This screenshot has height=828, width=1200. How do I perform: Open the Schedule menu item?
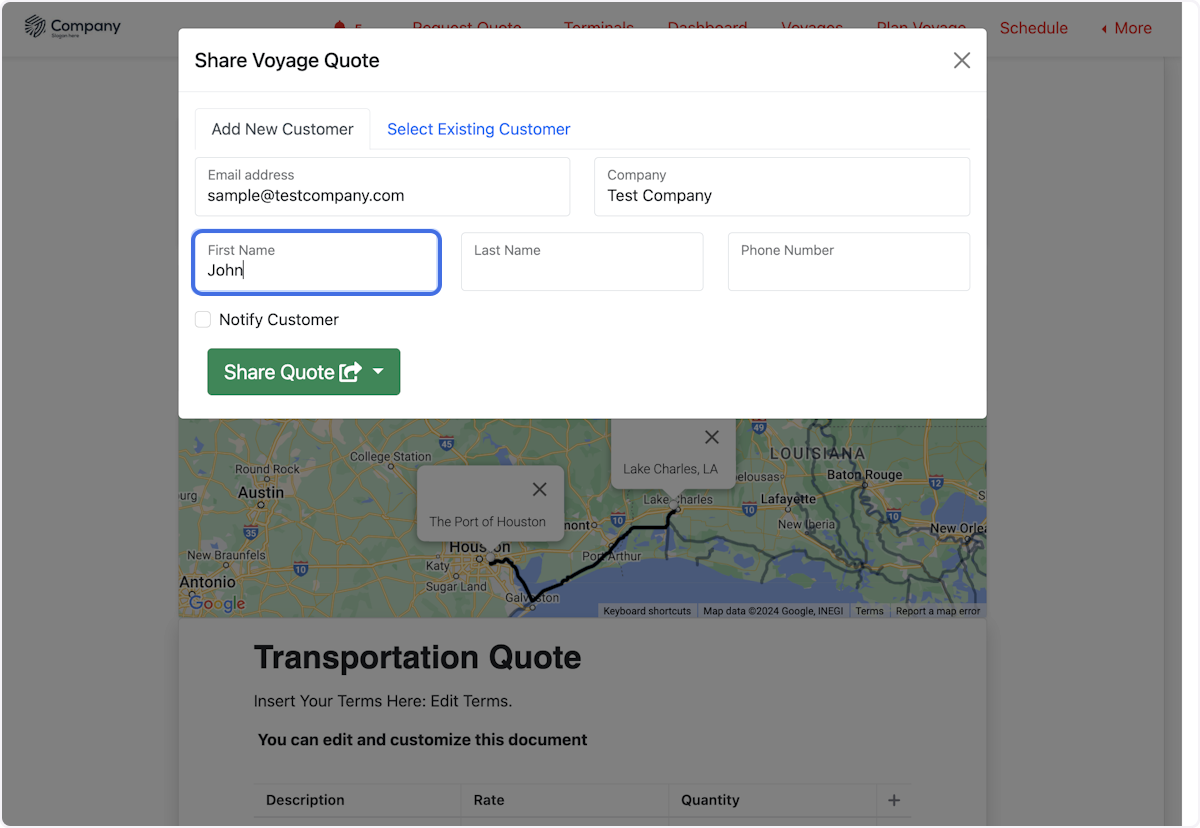(1033, 28)
